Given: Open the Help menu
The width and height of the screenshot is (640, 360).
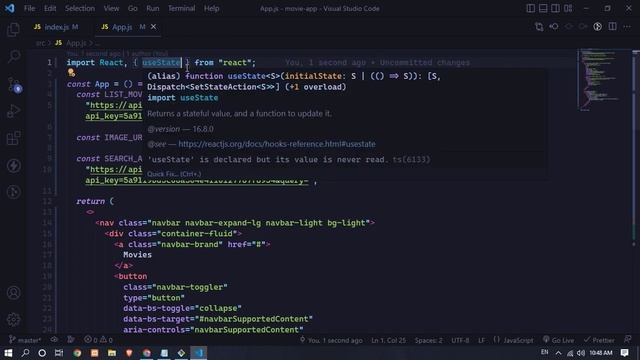Looking at the screenshot, I should (x=211, y=8).
